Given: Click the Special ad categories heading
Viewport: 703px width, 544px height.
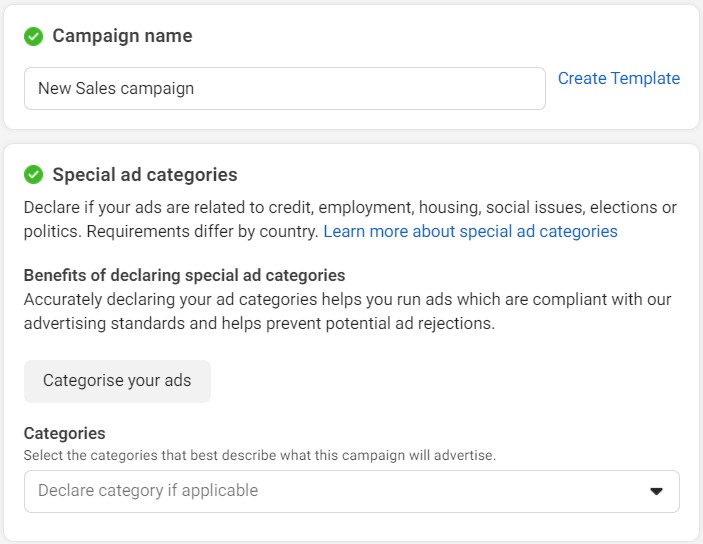Looking at the screenshot, I should click(x=145, y=174).
